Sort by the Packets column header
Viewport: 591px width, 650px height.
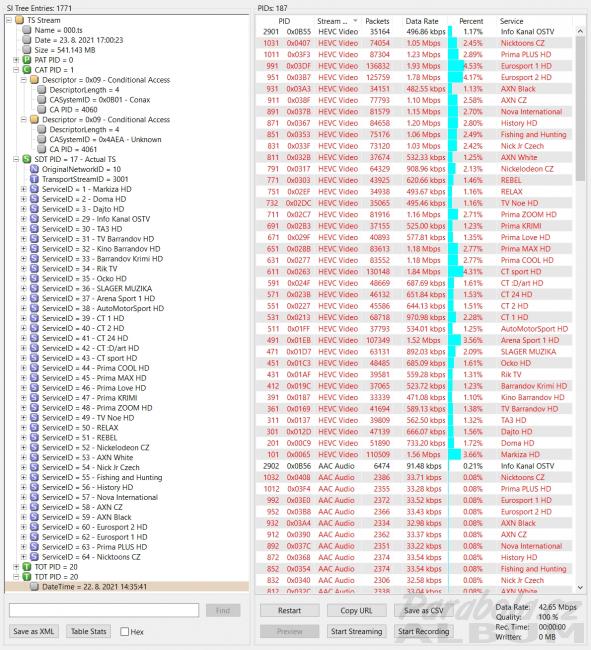coord(377,21)
